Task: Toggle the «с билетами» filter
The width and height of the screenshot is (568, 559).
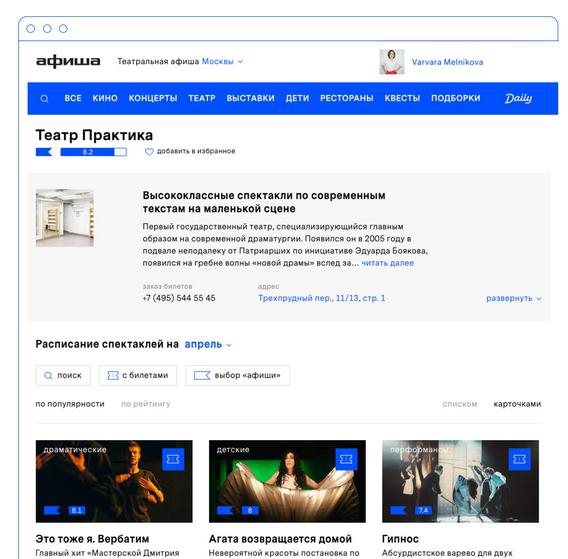Action: 138,375
